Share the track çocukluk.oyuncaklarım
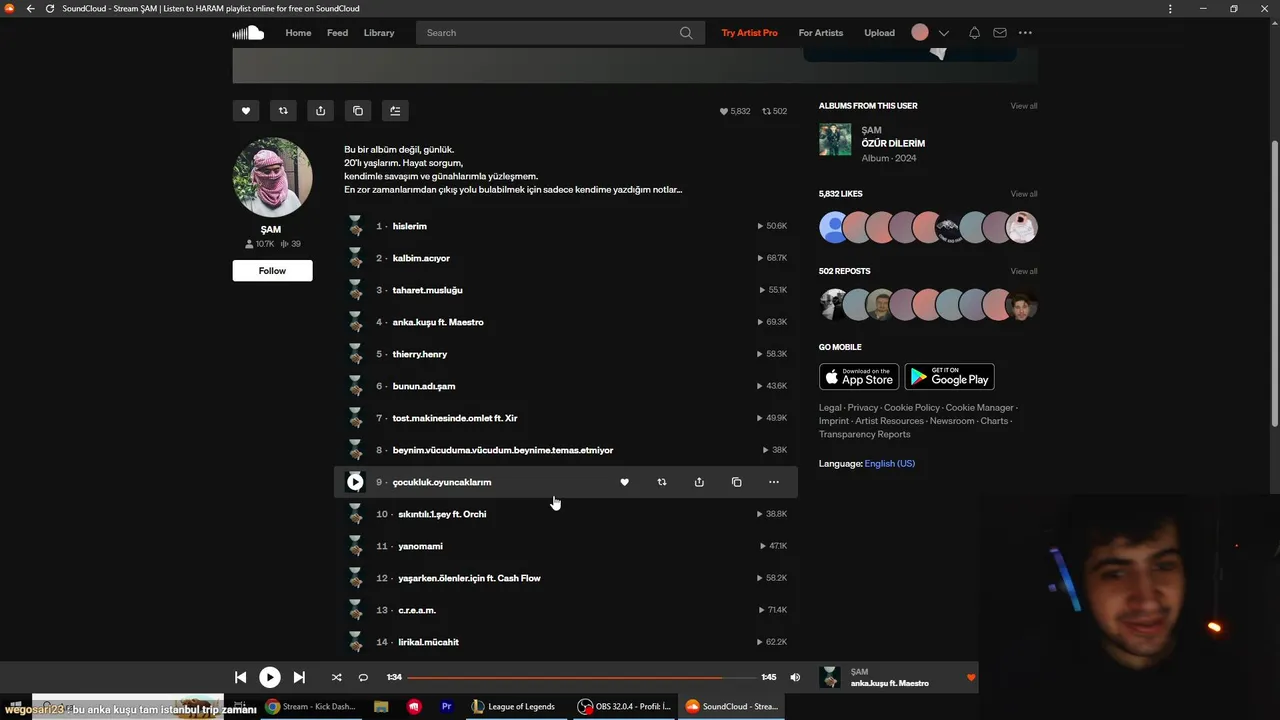This screenshot has width=1280, height=720. [699, 482]
